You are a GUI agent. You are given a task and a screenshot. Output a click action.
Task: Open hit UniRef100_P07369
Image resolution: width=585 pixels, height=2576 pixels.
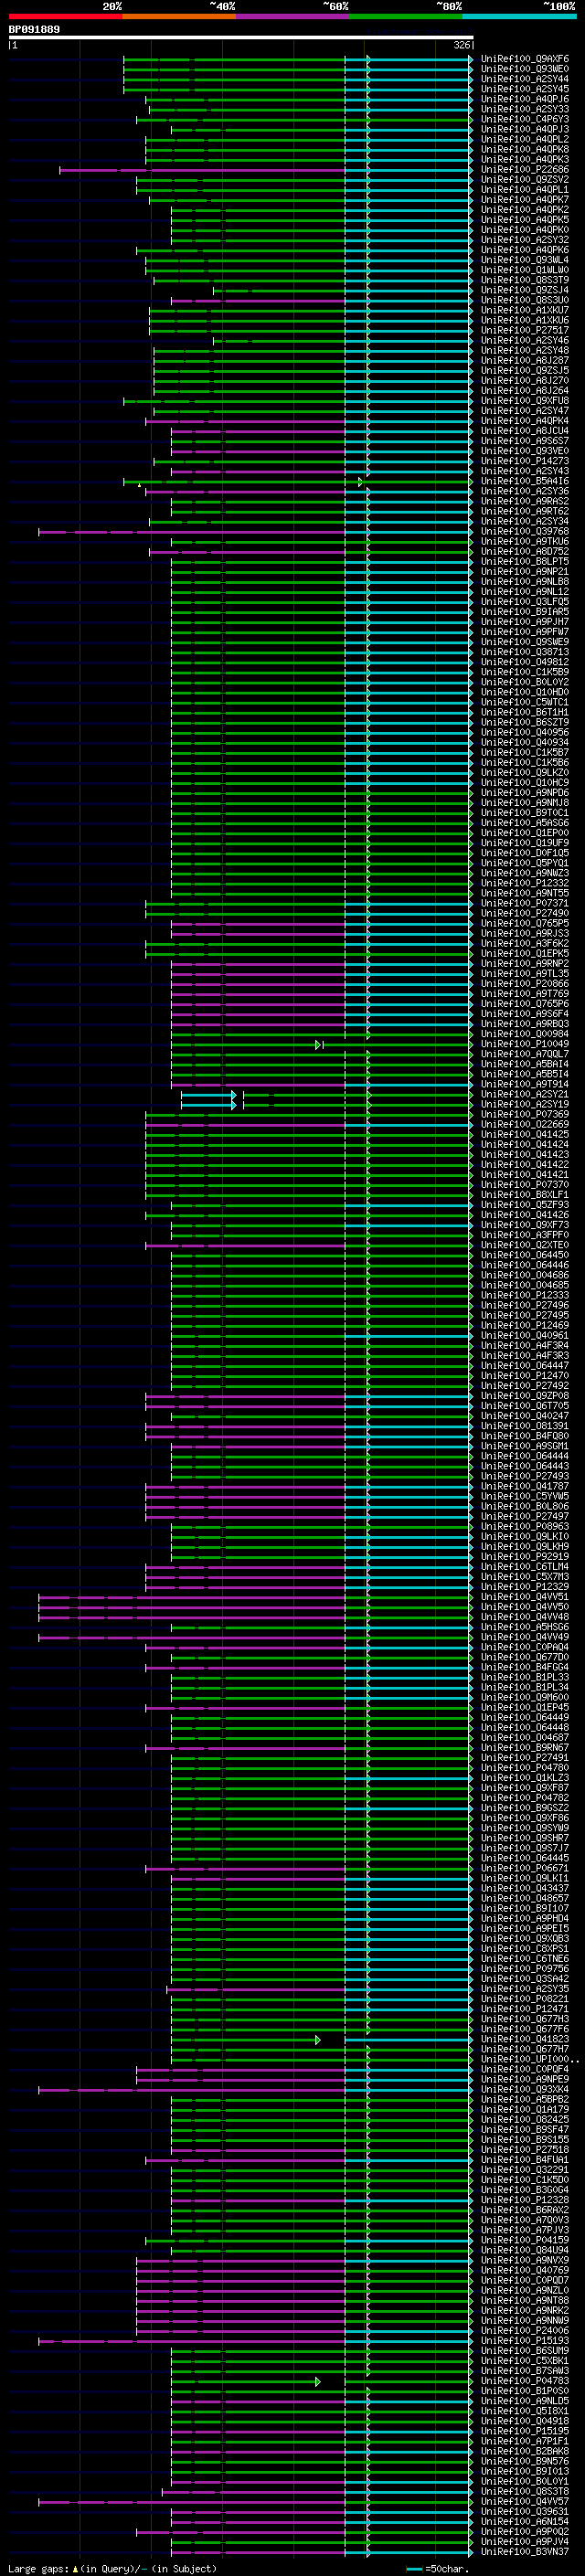tap(525, 1114)
